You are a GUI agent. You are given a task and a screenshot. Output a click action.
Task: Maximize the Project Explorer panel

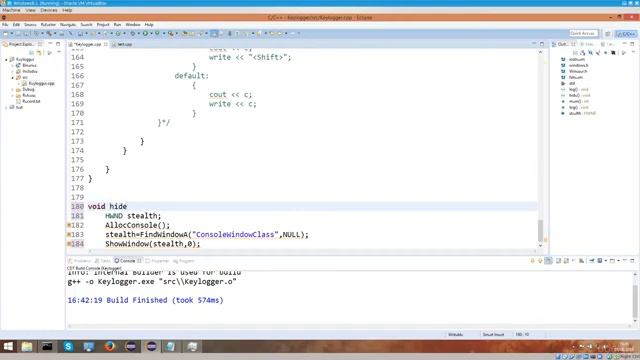point(58,44)
